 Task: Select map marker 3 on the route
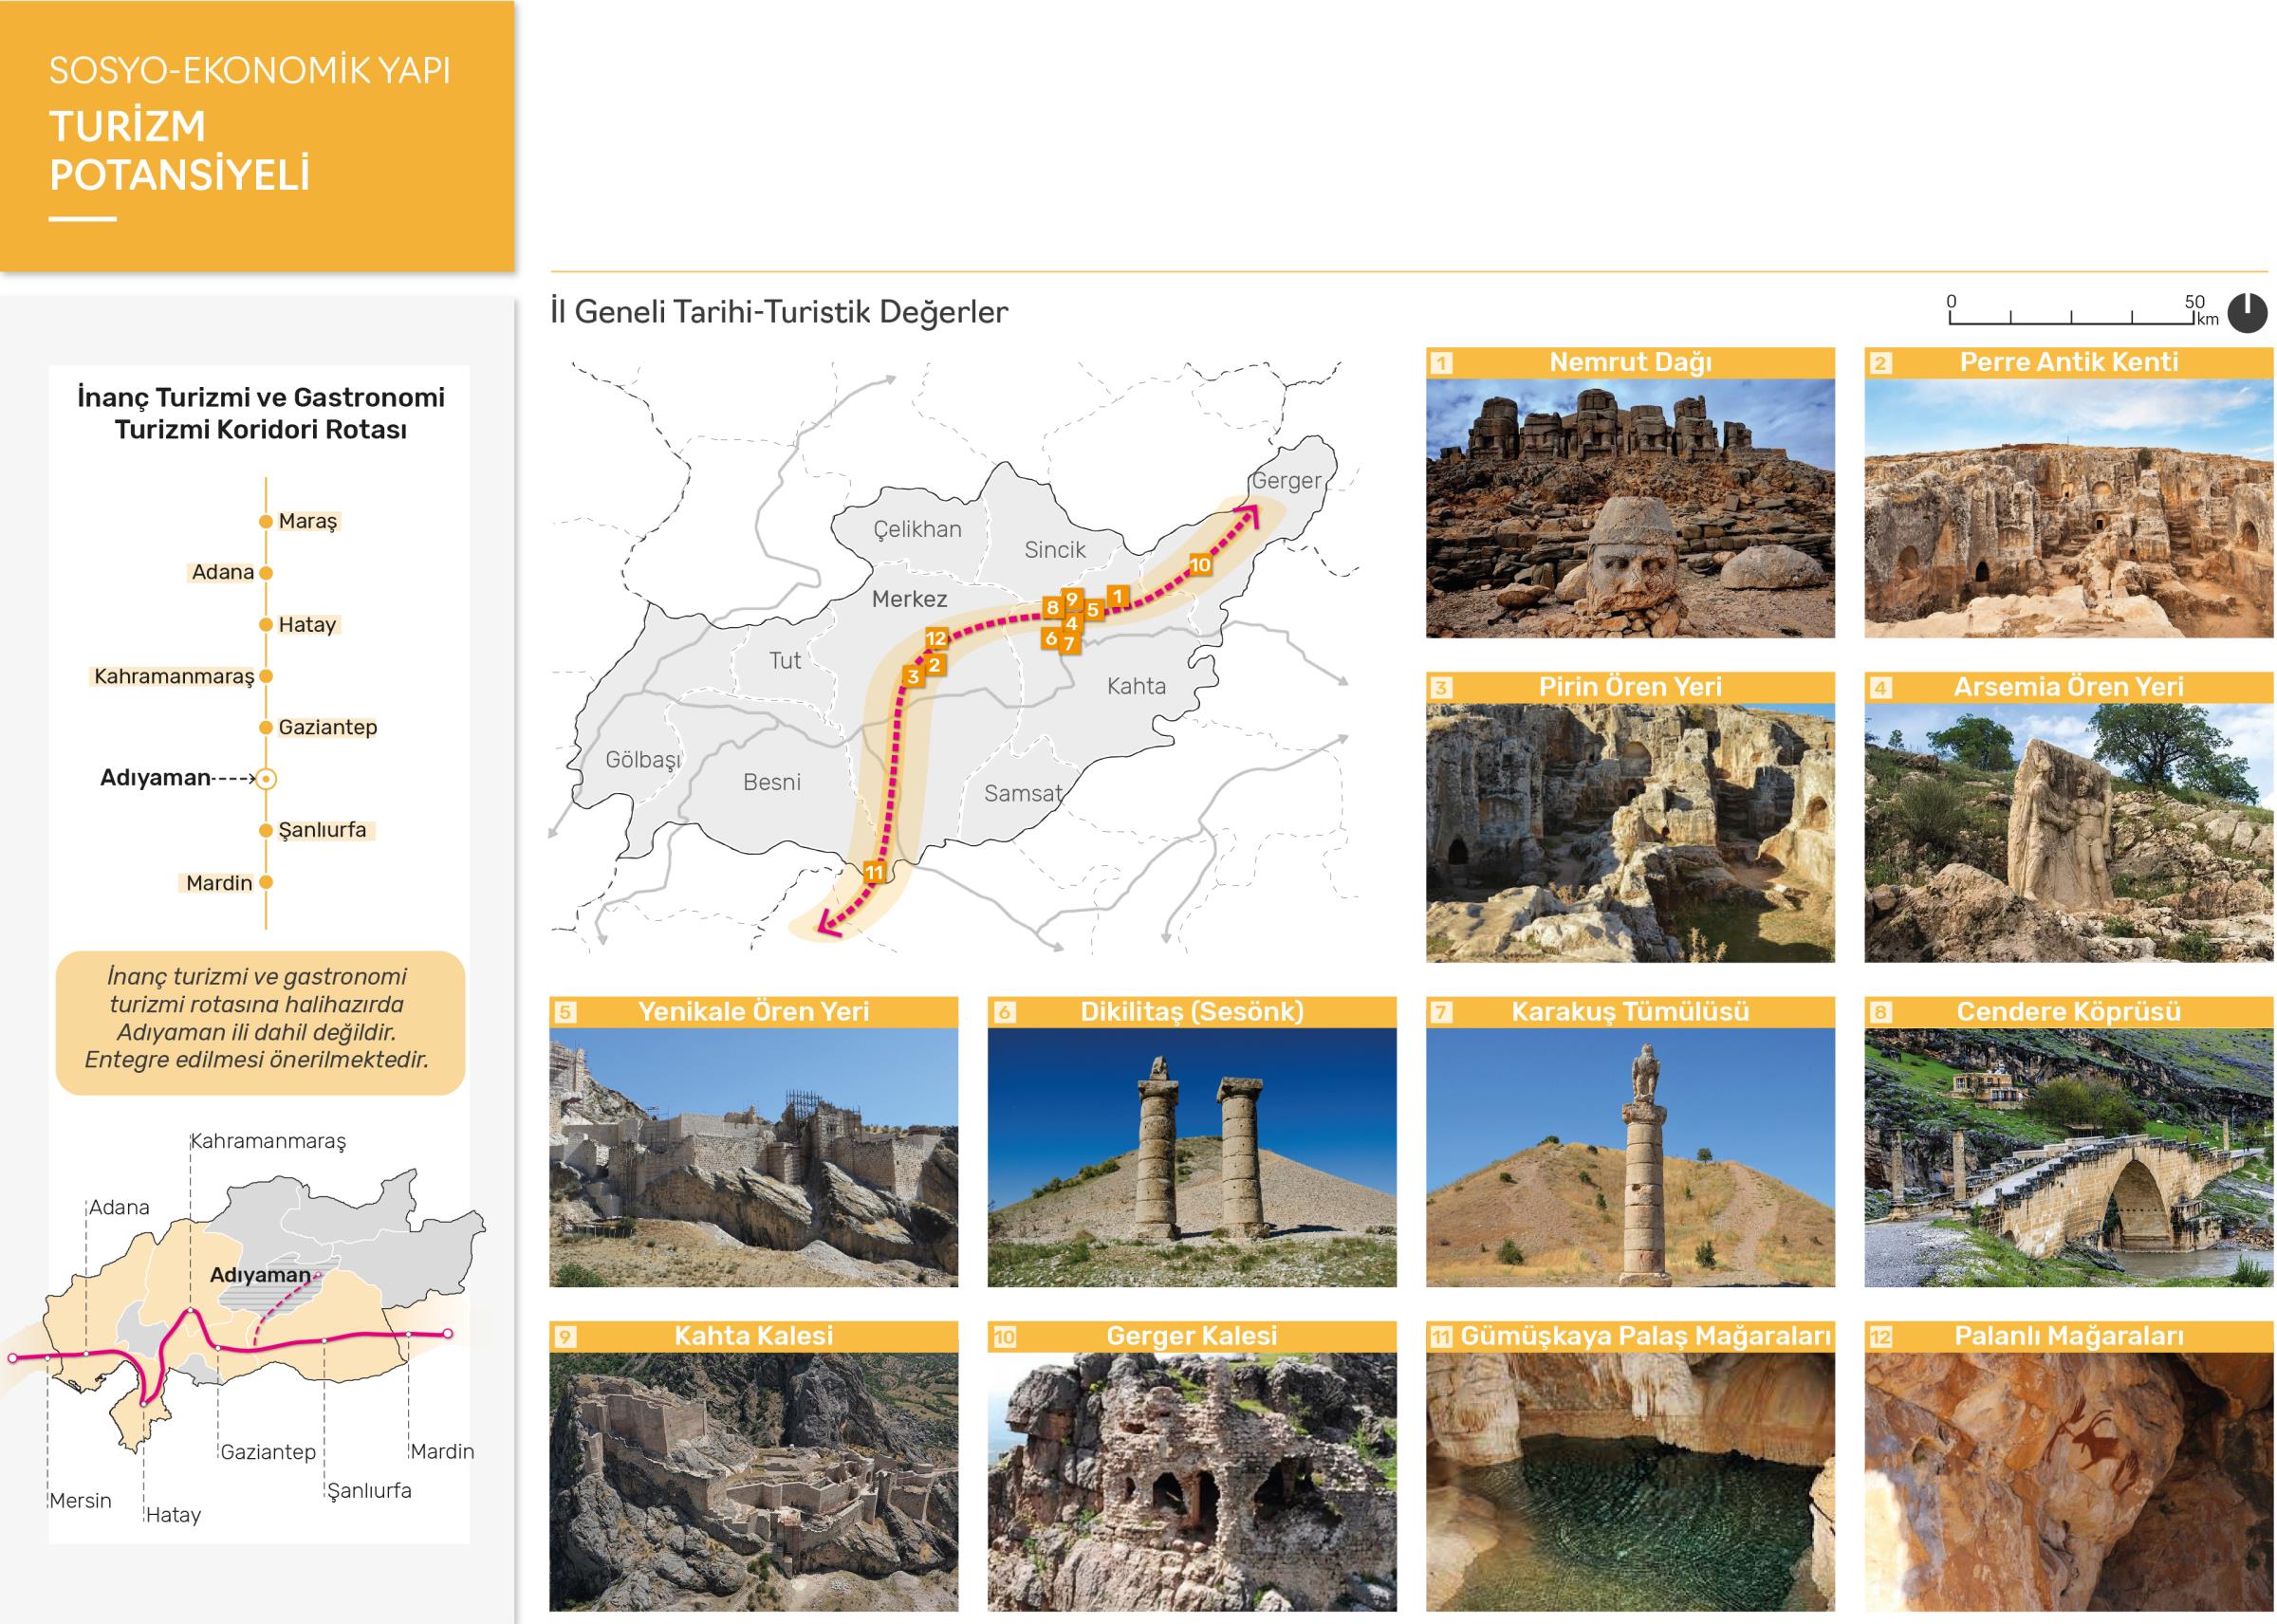tap(912, 677)
